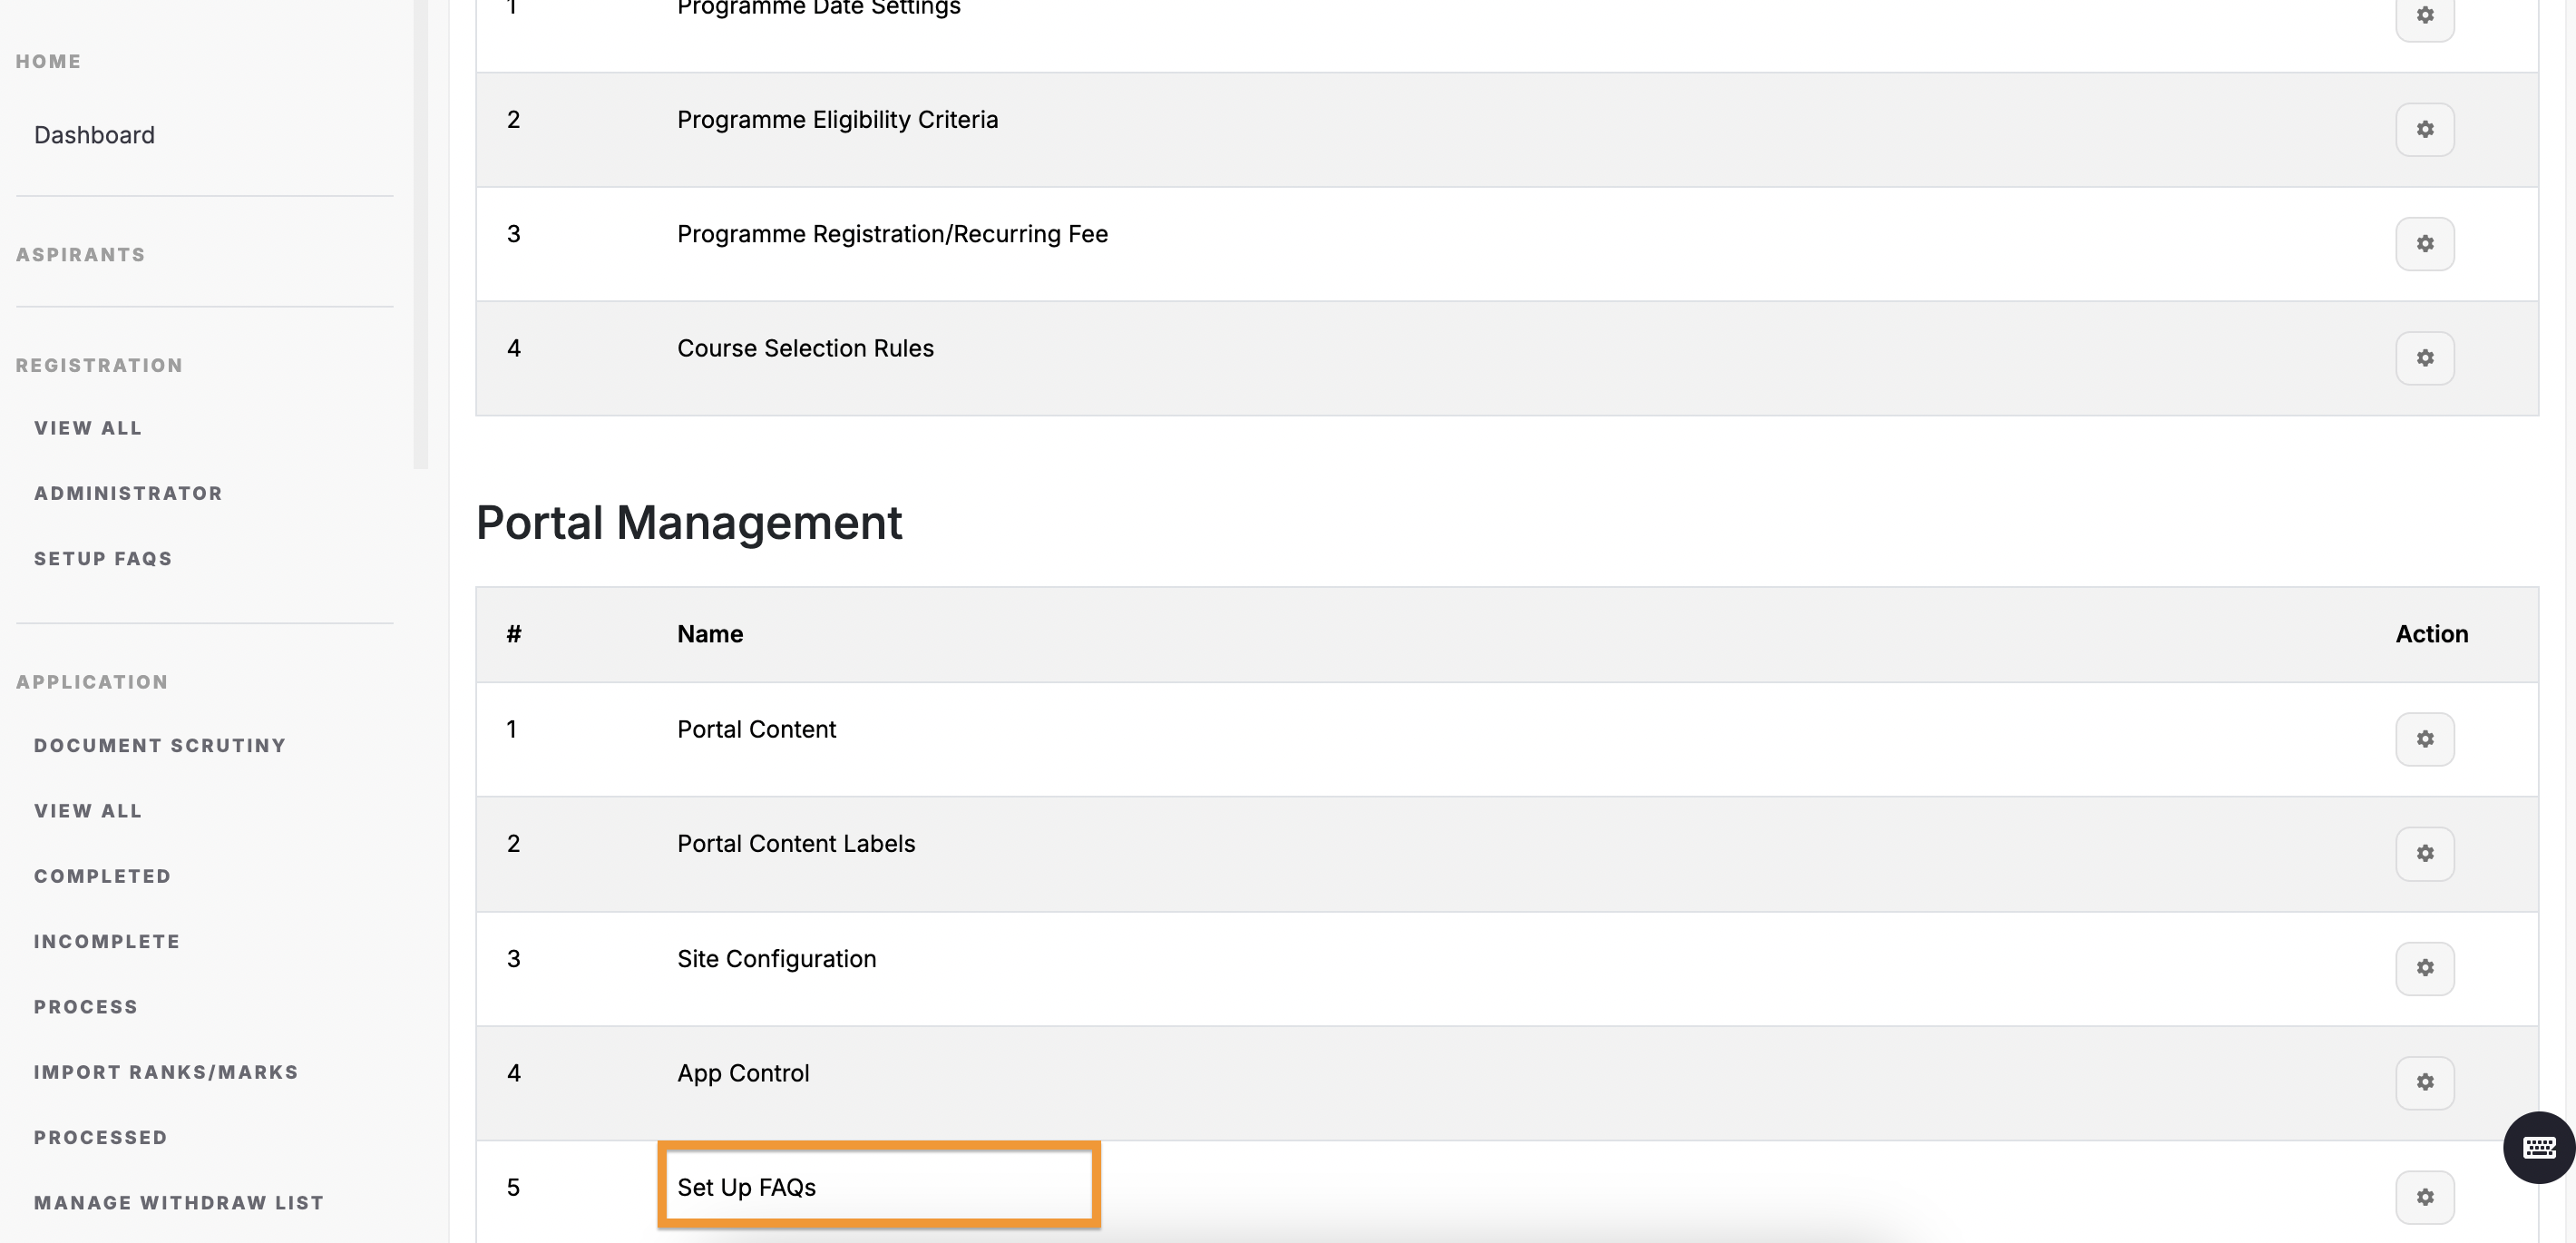Open Import Ranks/Marks in sidebar
The height and width of the screenshot is (1243, 2576).
(x=166, y=1072)
